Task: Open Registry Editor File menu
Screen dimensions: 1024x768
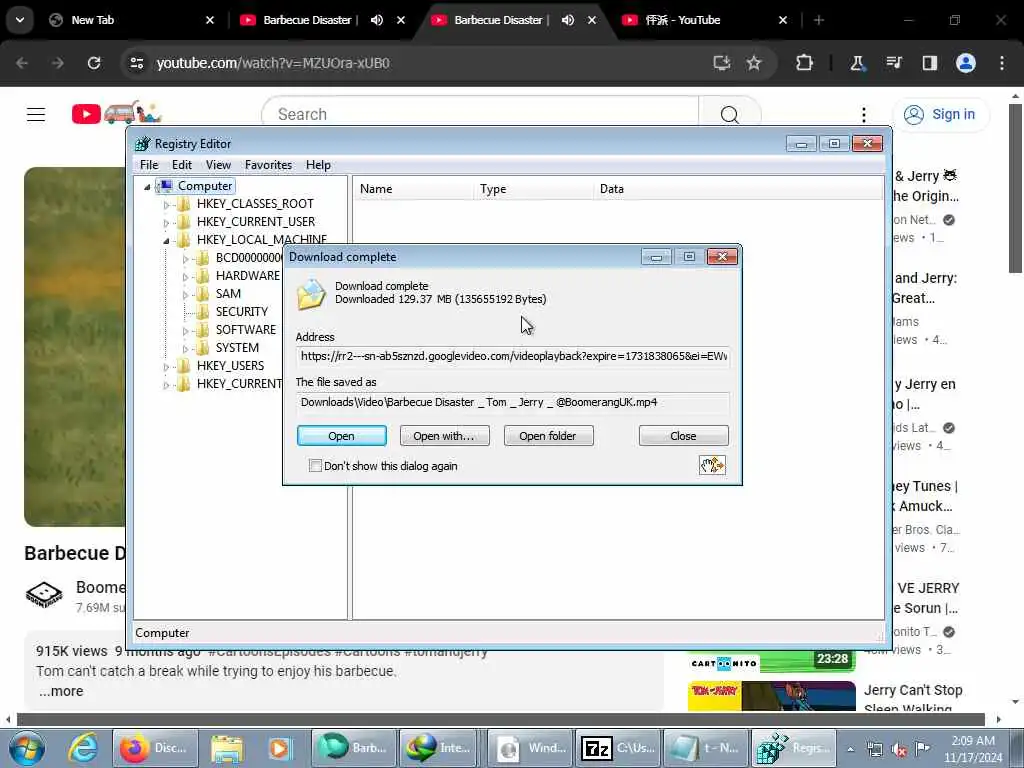Action: [149, 165]
